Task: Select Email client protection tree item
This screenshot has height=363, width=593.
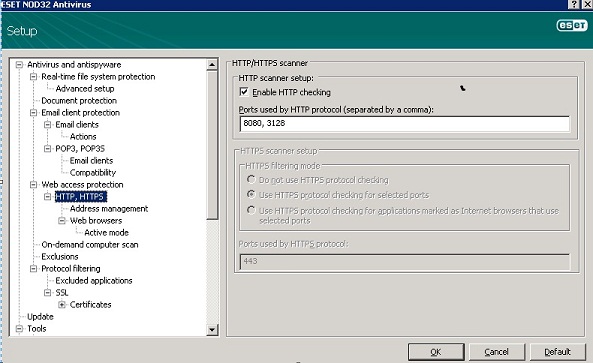Action: [x=81, y=113]
